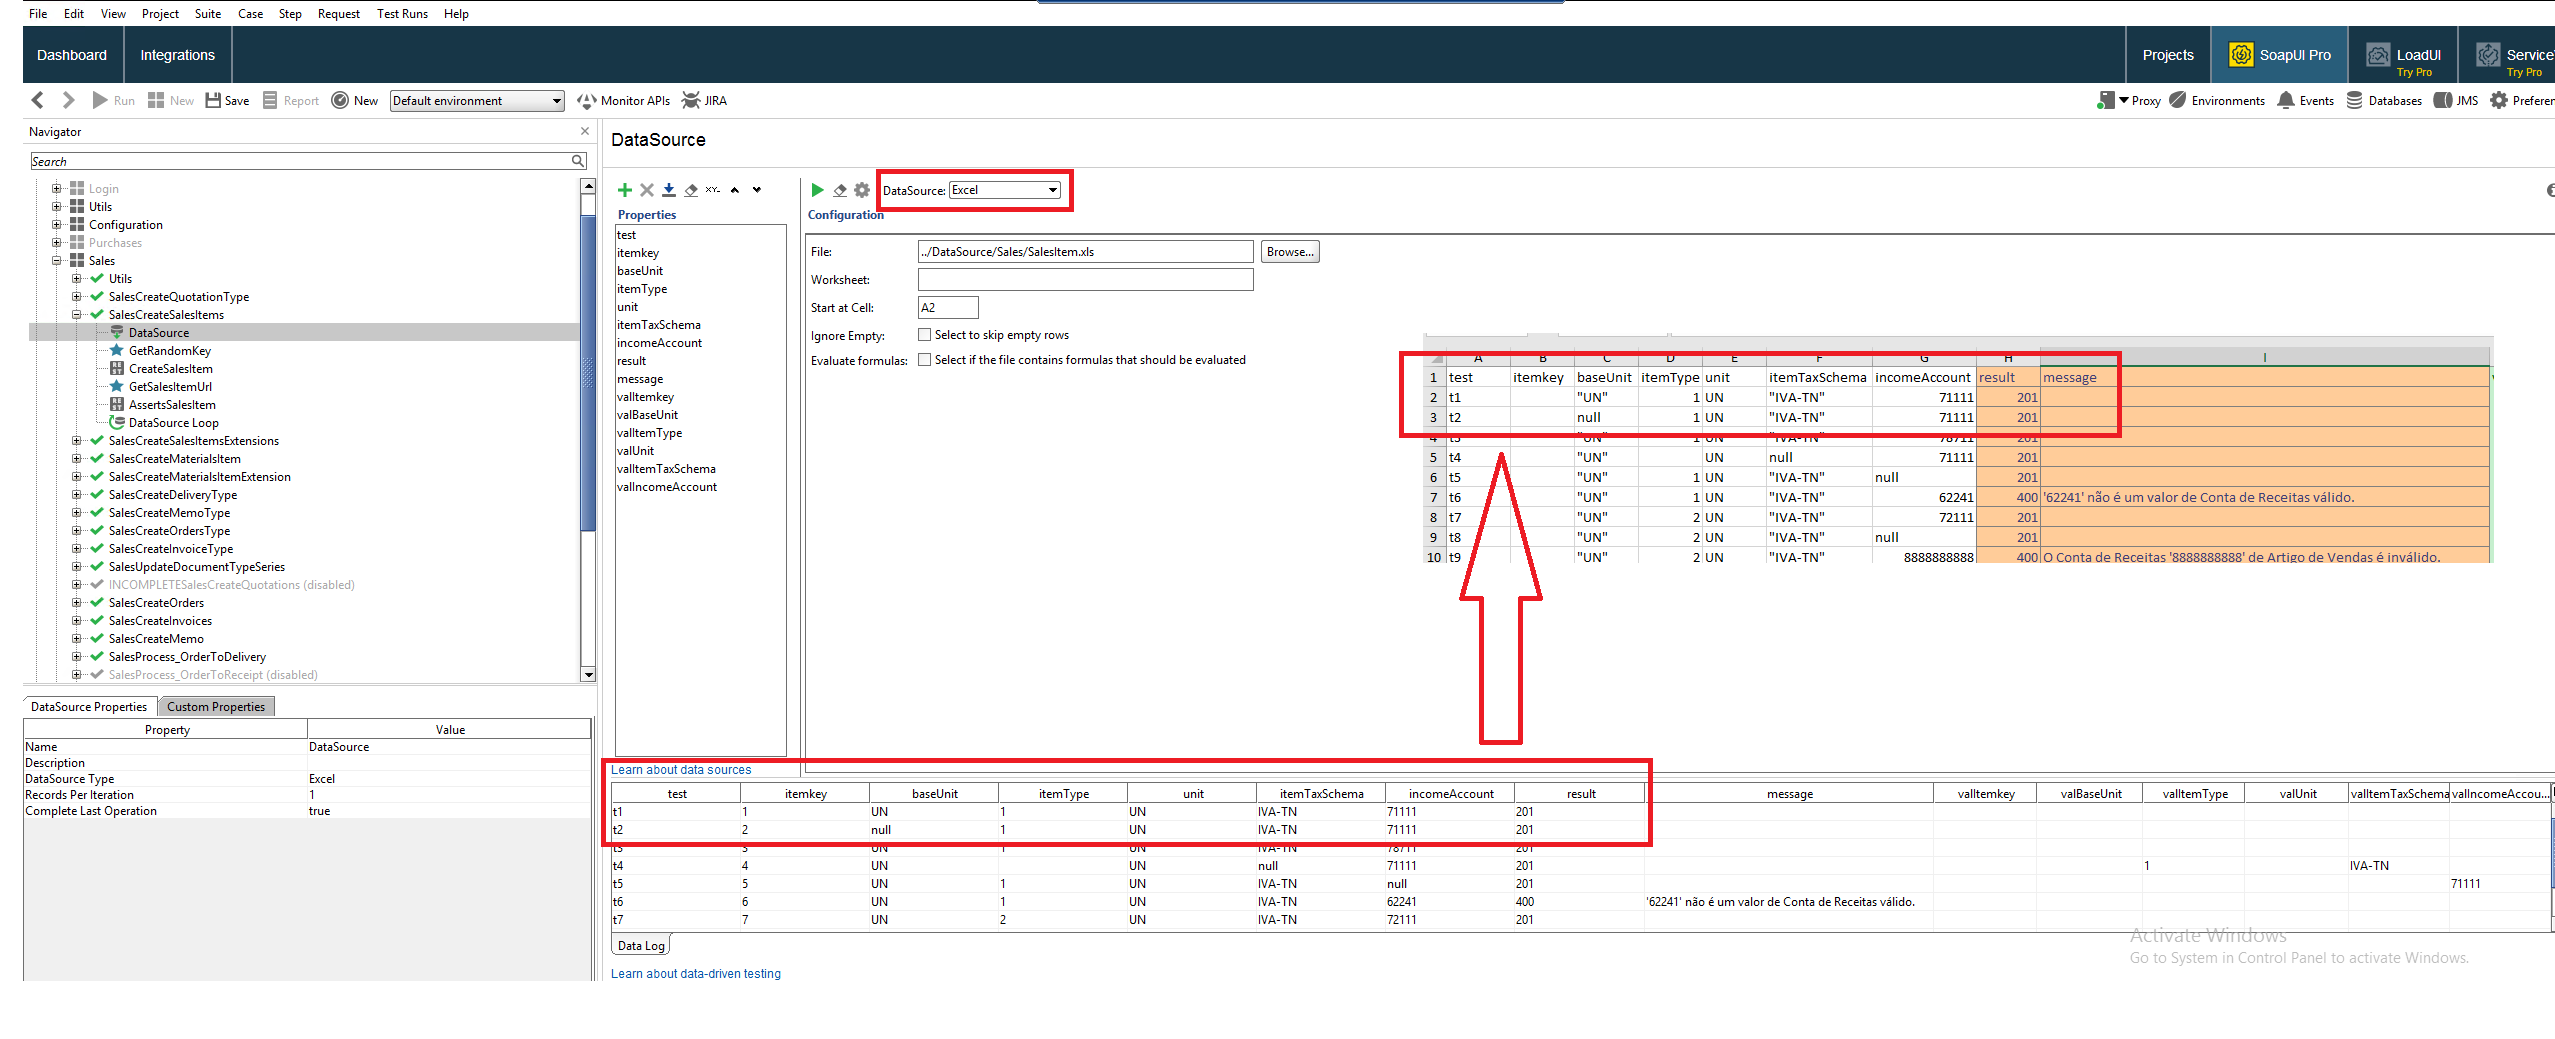Run the data source with the green play icon
The height and width of the screenshot is (1039, 2555).
[x=817, y=190]
